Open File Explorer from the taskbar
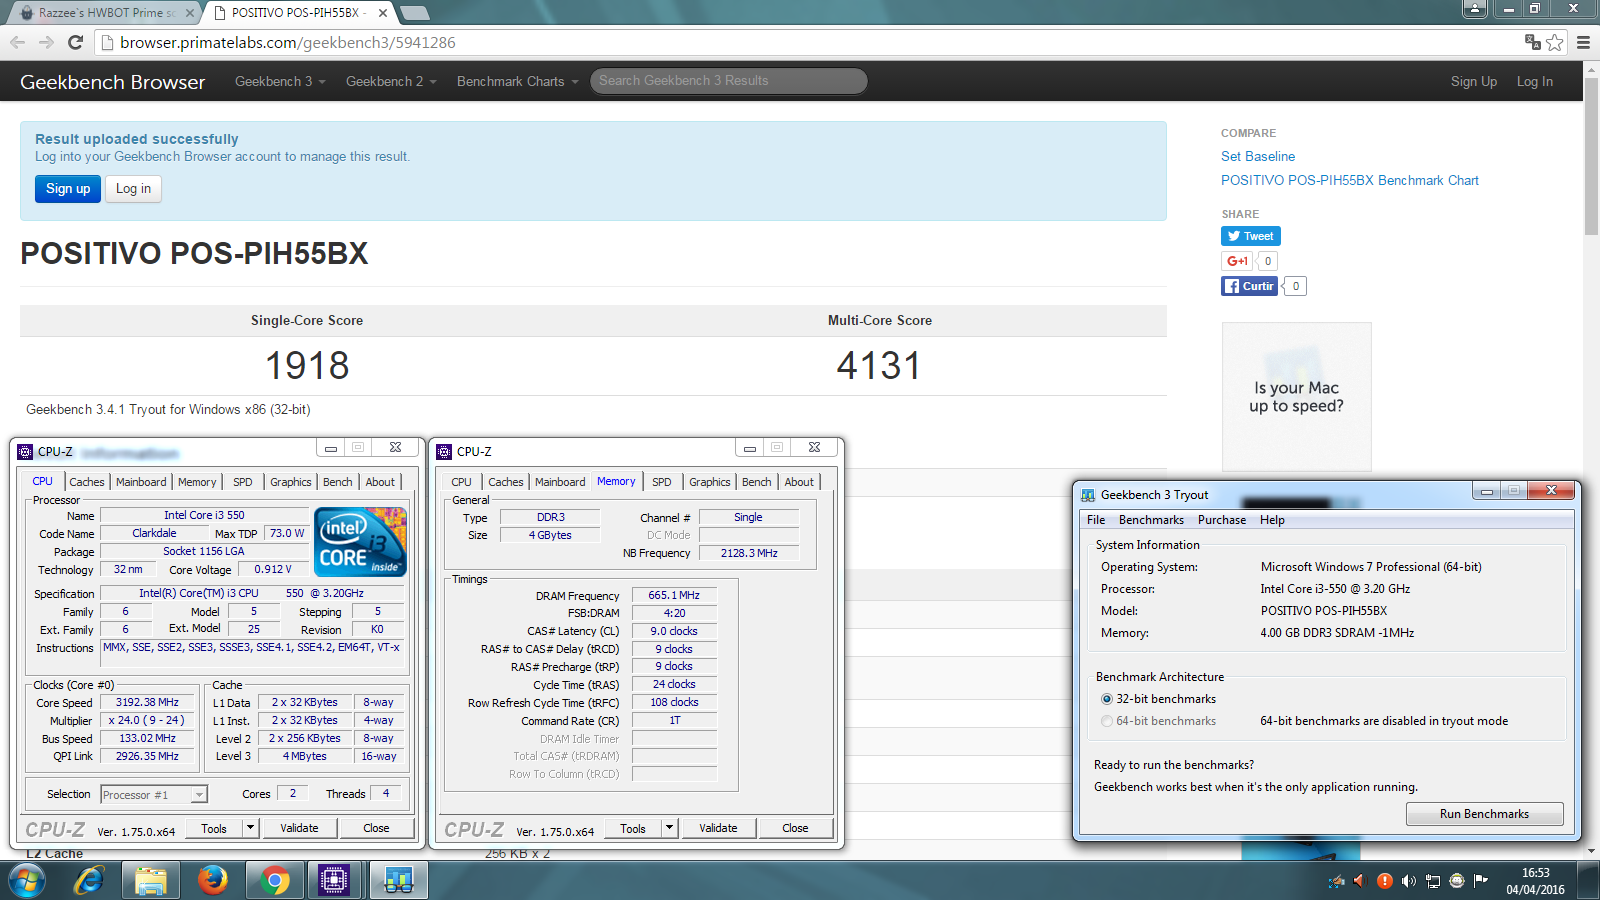The height and width of the screenshot is (900, 1600). click(x=151, y=880)
